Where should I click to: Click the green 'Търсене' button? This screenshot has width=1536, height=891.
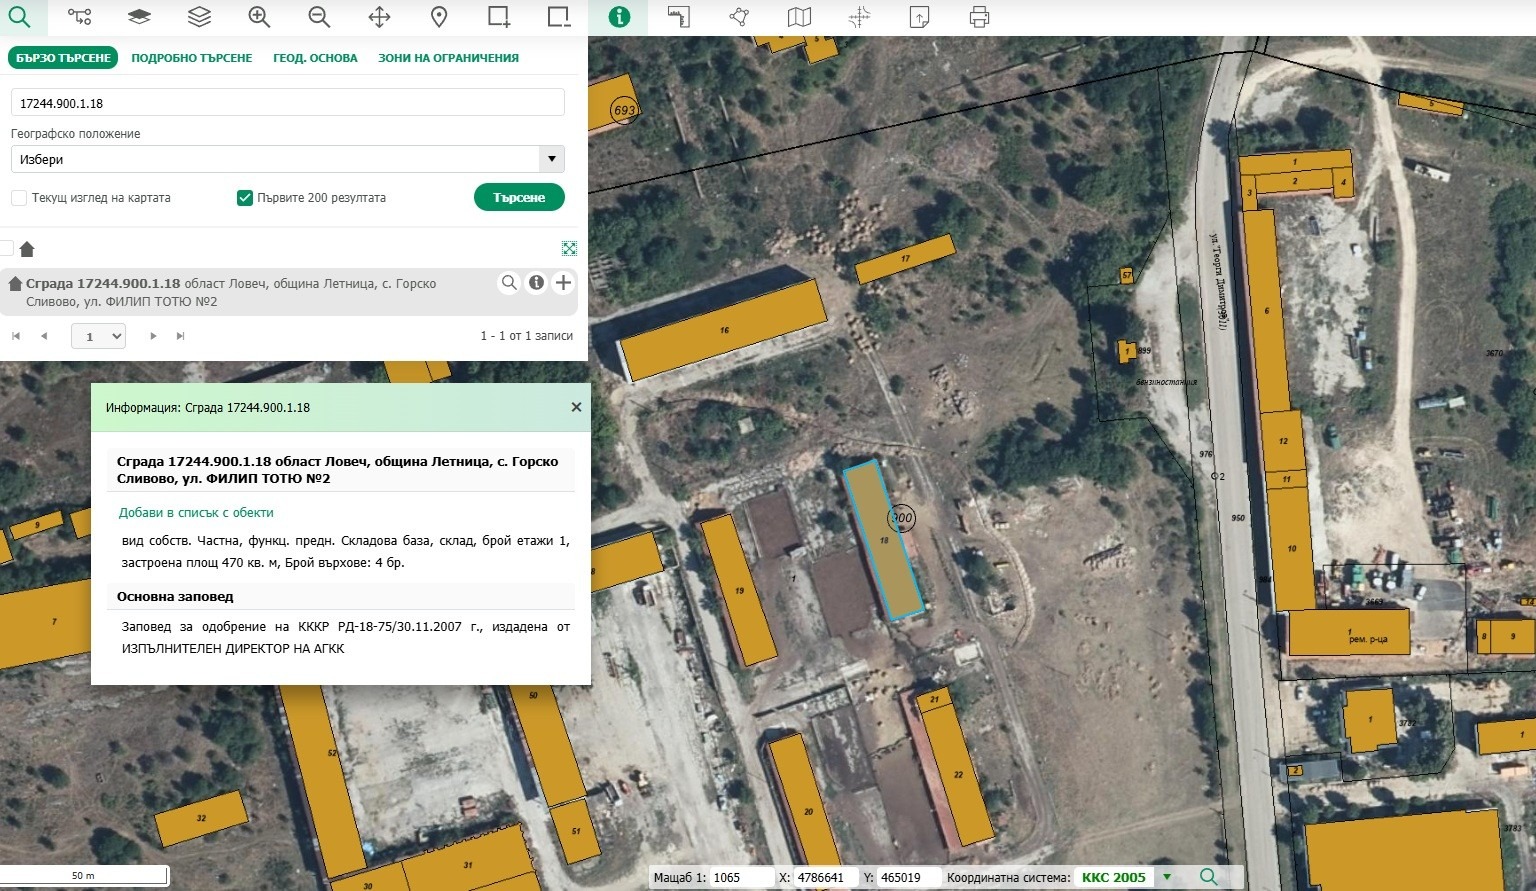coord(519,197)
